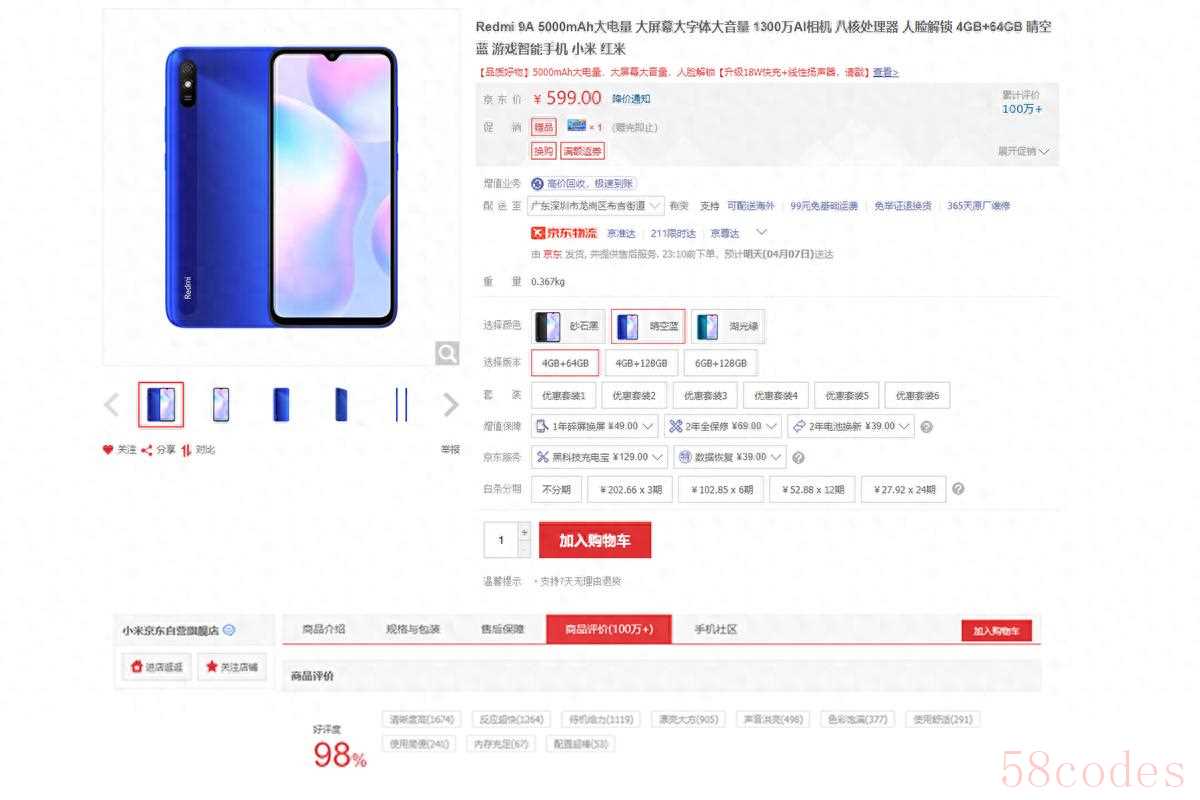Click help icon next to 白条分期 options

coord(958,489)
